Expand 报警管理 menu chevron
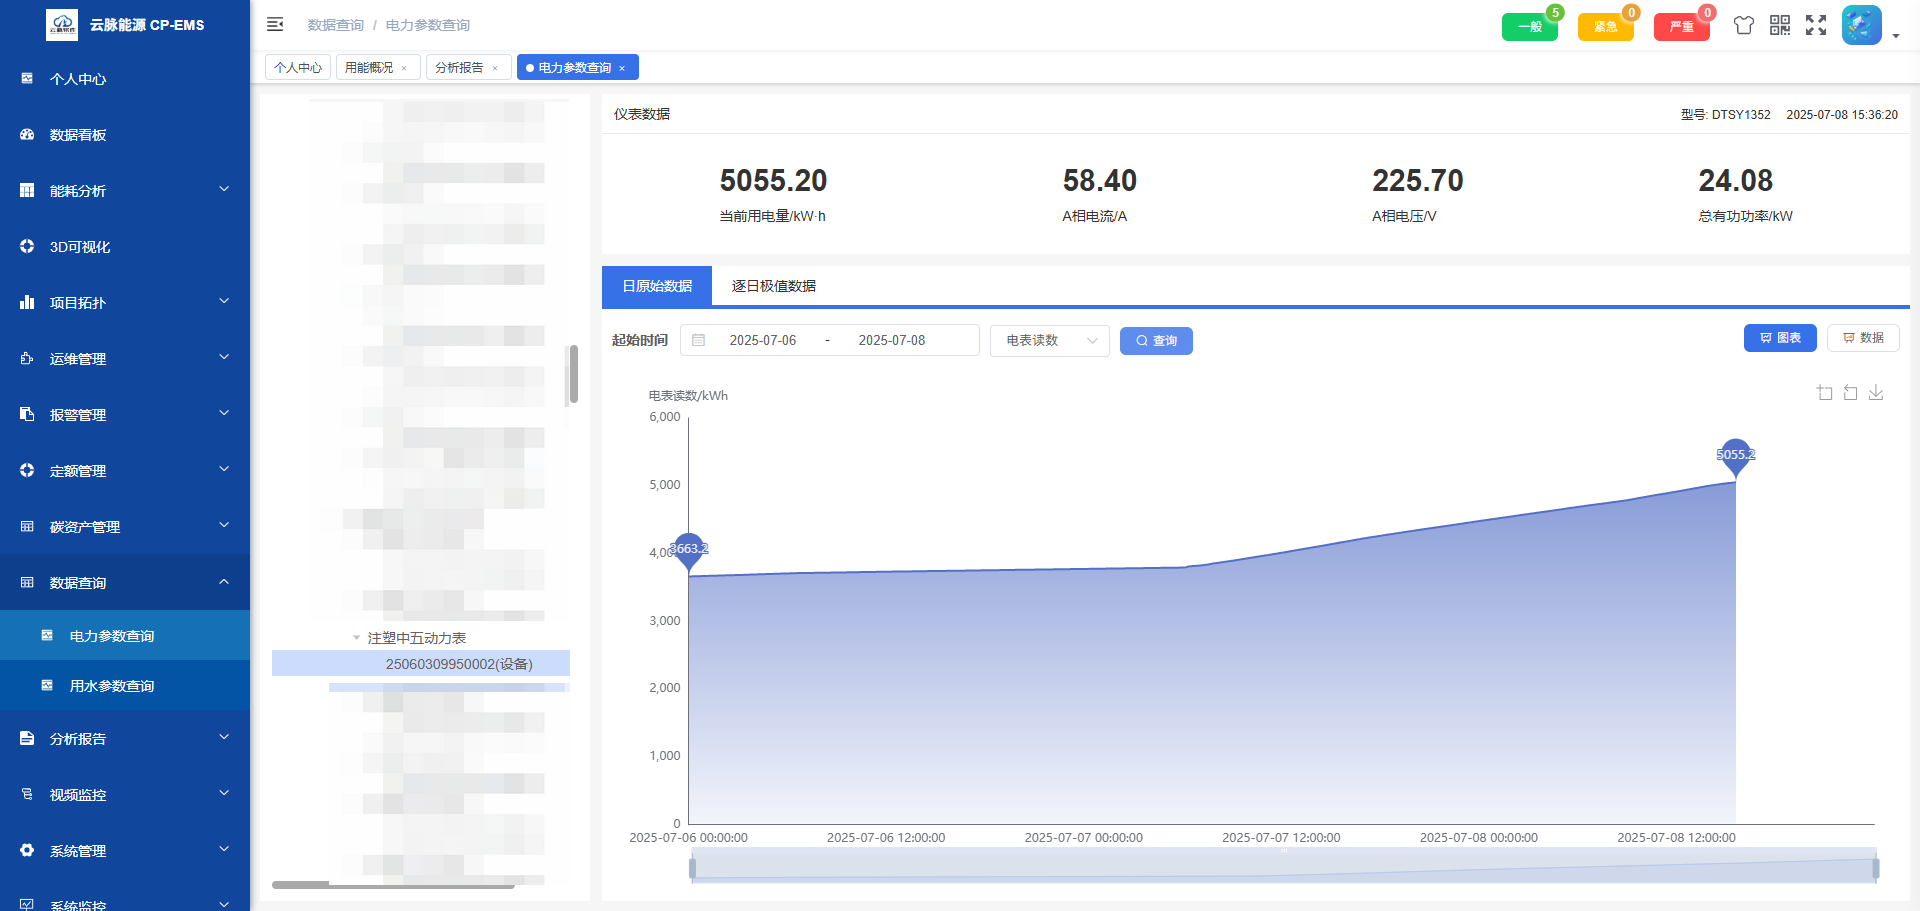This screenshot has width=1920, height=911. pos(224,413)
